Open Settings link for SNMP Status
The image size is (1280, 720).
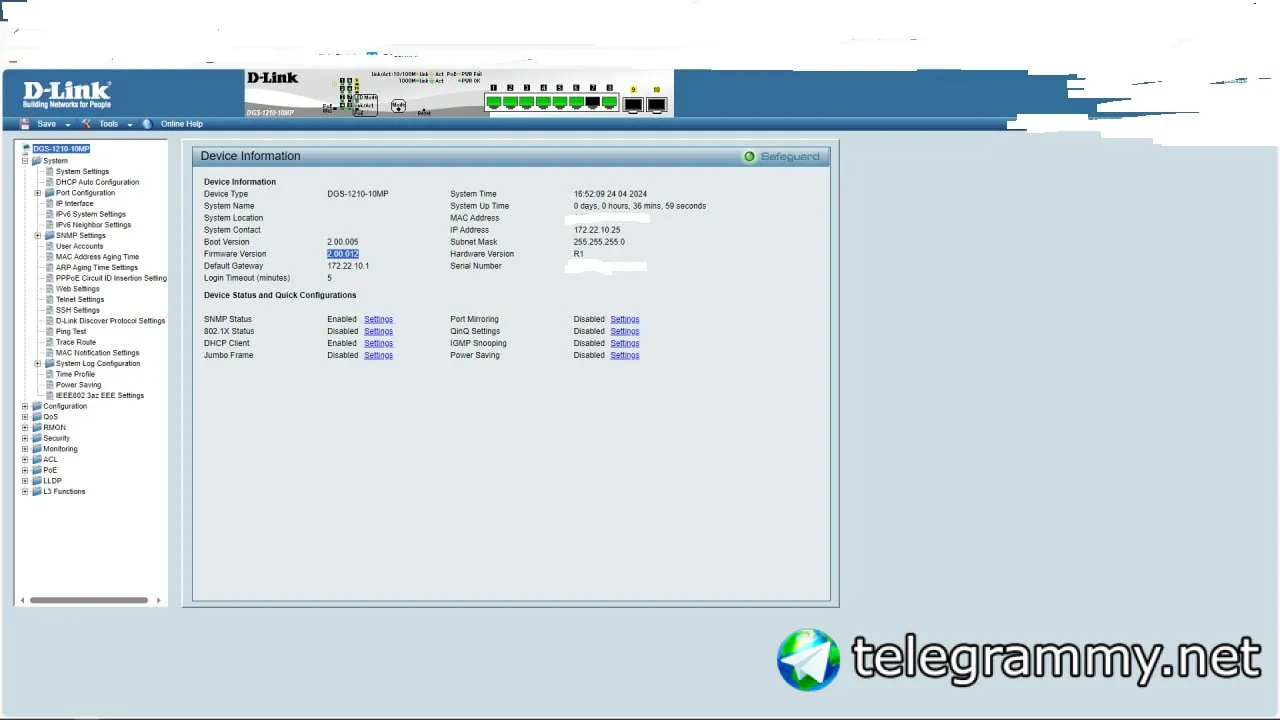[x=378, y=319]
